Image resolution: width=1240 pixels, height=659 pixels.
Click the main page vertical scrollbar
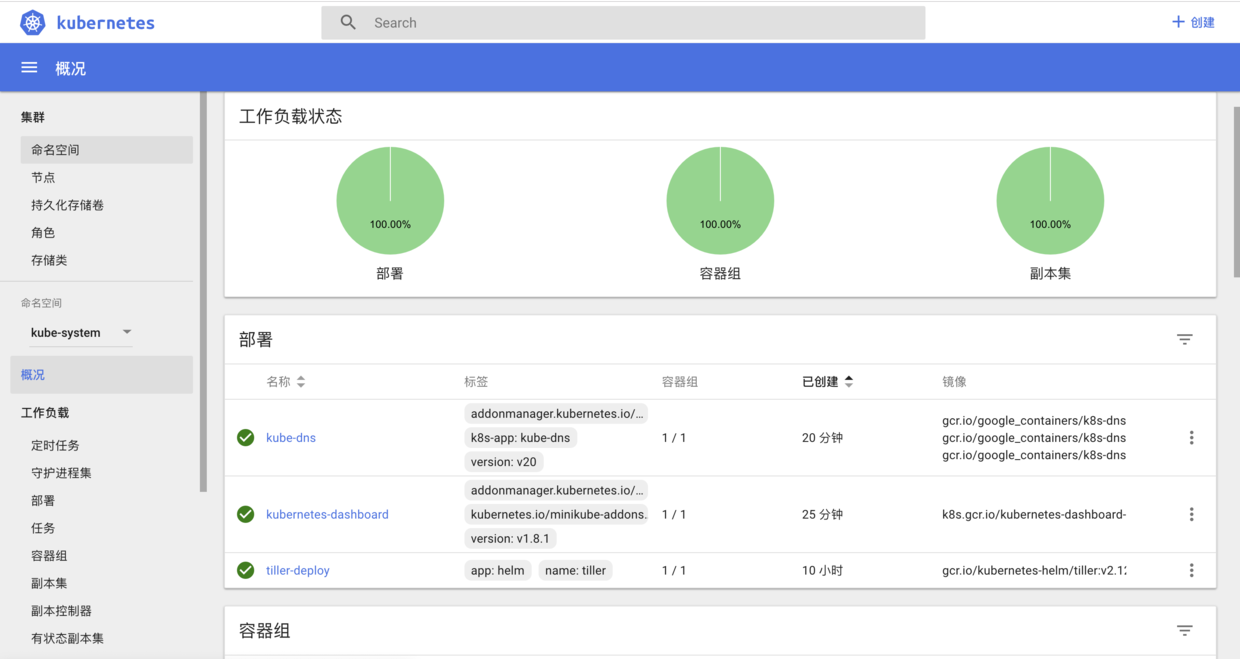pyautogui.click(x=1236, y=190)
